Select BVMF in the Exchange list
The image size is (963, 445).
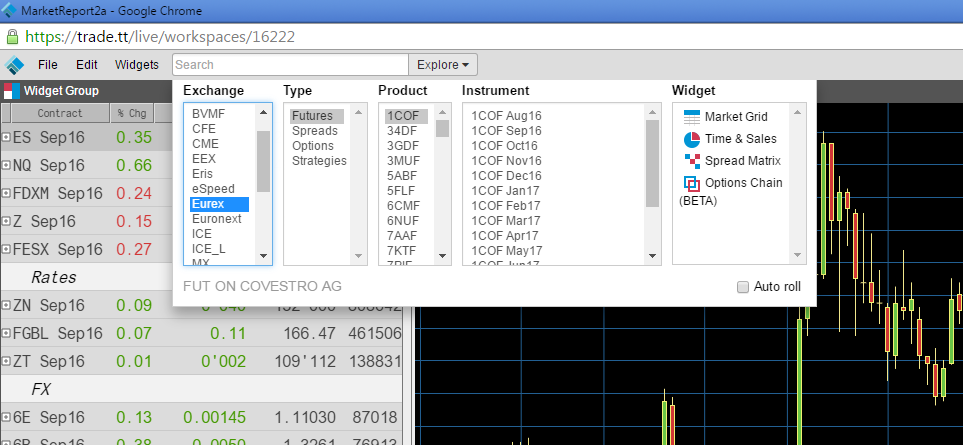click(x=208, y=114)
